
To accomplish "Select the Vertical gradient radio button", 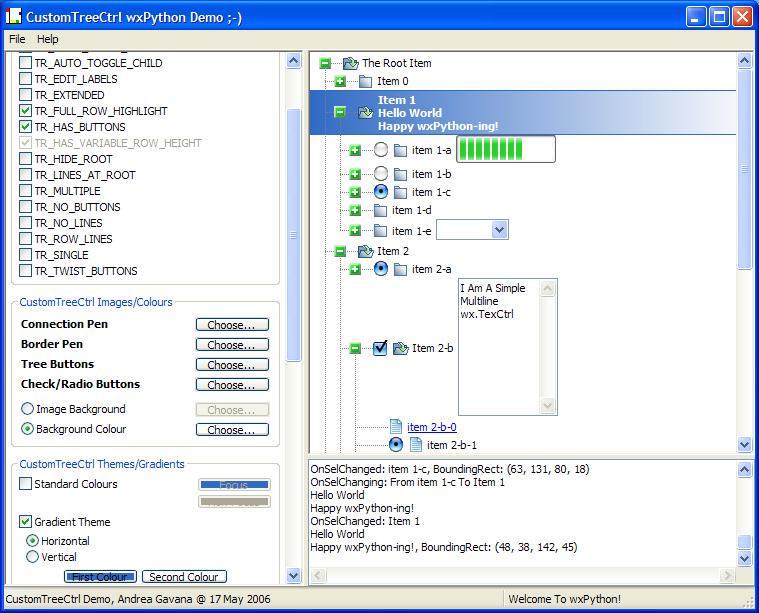I will click(33, 557).
